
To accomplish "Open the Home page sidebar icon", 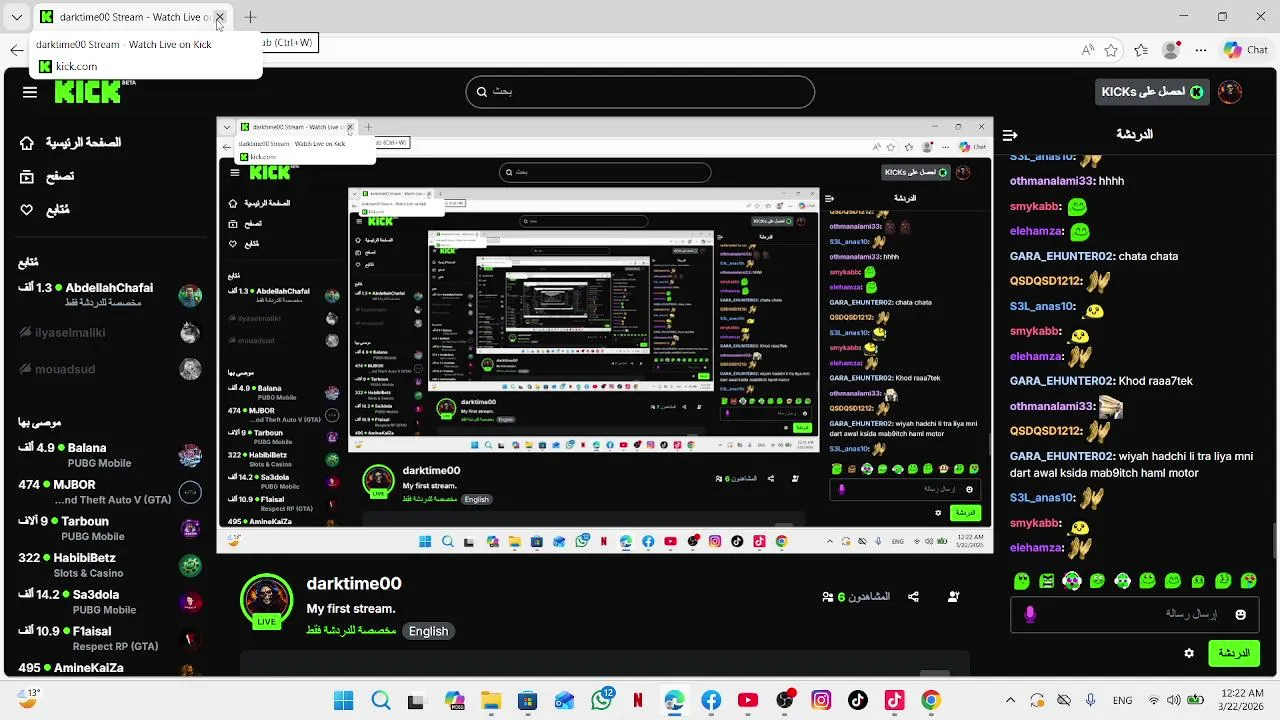I will point(27,143).
